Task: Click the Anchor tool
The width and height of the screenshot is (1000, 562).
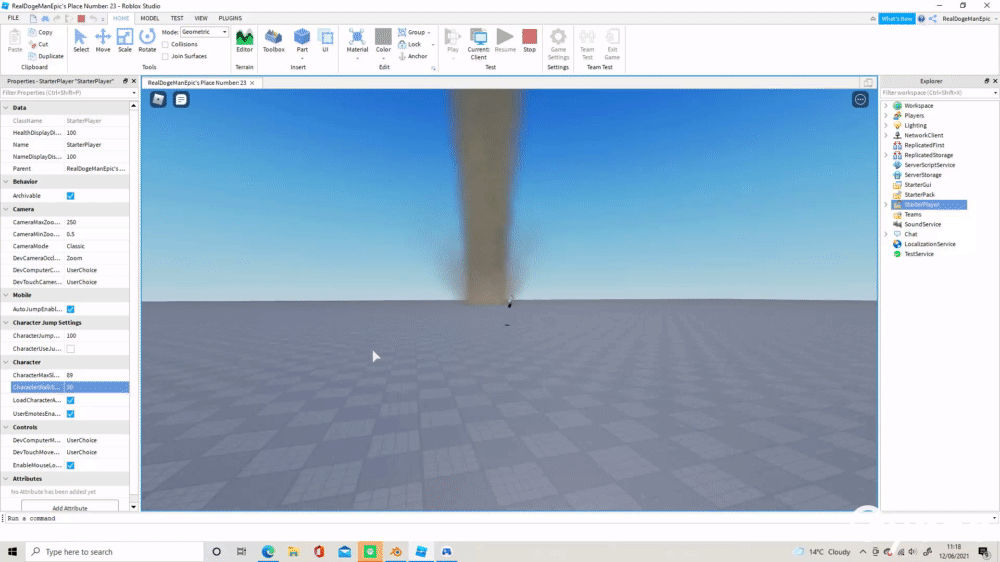Action: (413, 56)
